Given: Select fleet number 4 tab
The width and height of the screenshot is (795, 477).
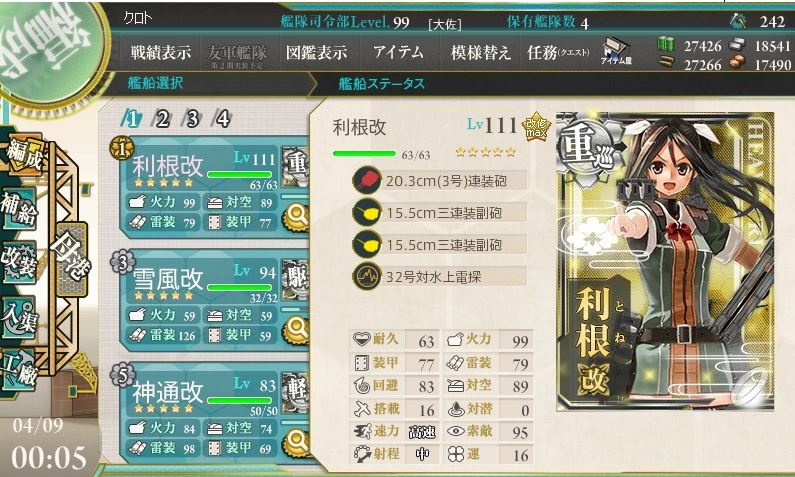Looking at the screenshot, I should coord(223,119).
